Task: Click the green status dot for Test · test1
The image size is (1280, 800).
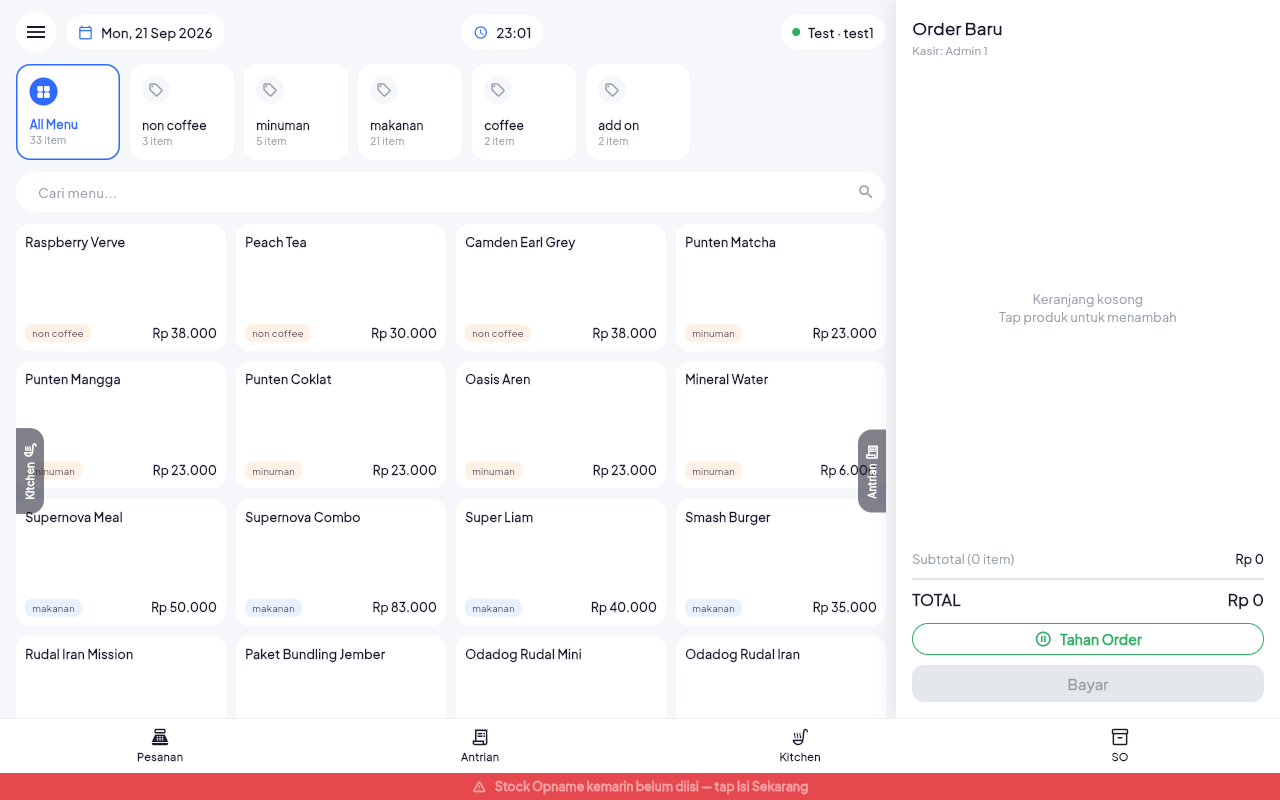Action: click(796, 32)
